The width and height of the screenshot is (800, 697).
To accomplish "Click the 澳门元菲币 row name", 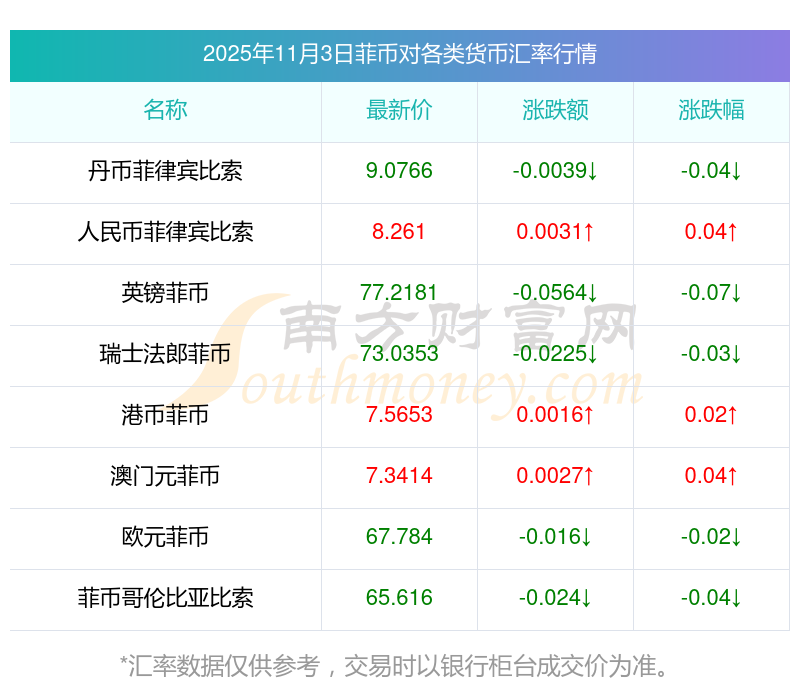I will click(x=165, y=476).
